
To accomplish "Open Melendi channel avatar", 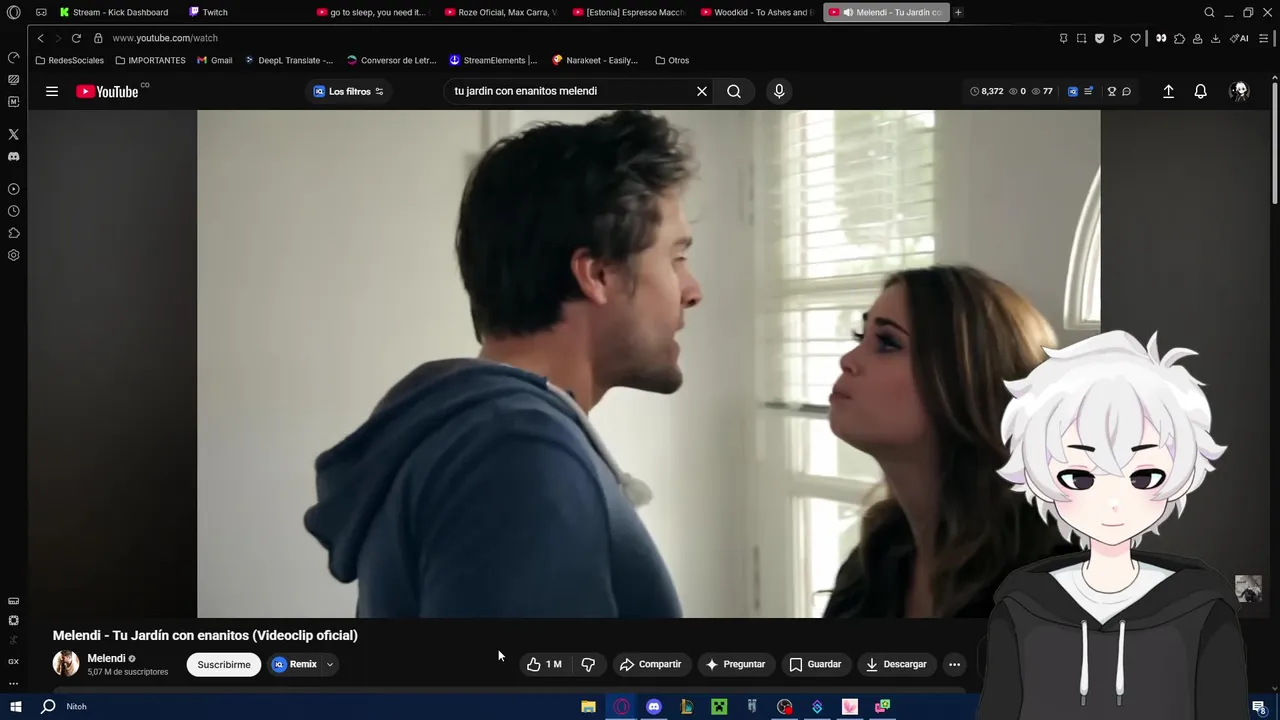I will click(66, 664).
